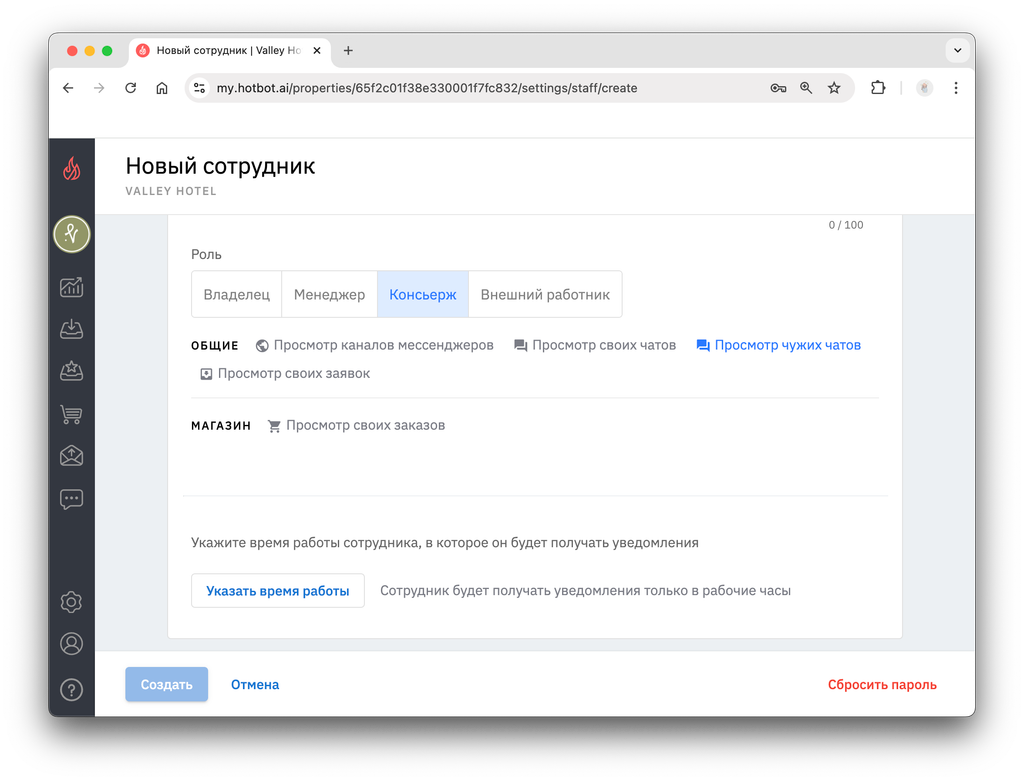Go back in browser history
Viewport: 1024px width, 781px height.
point(68,88)
